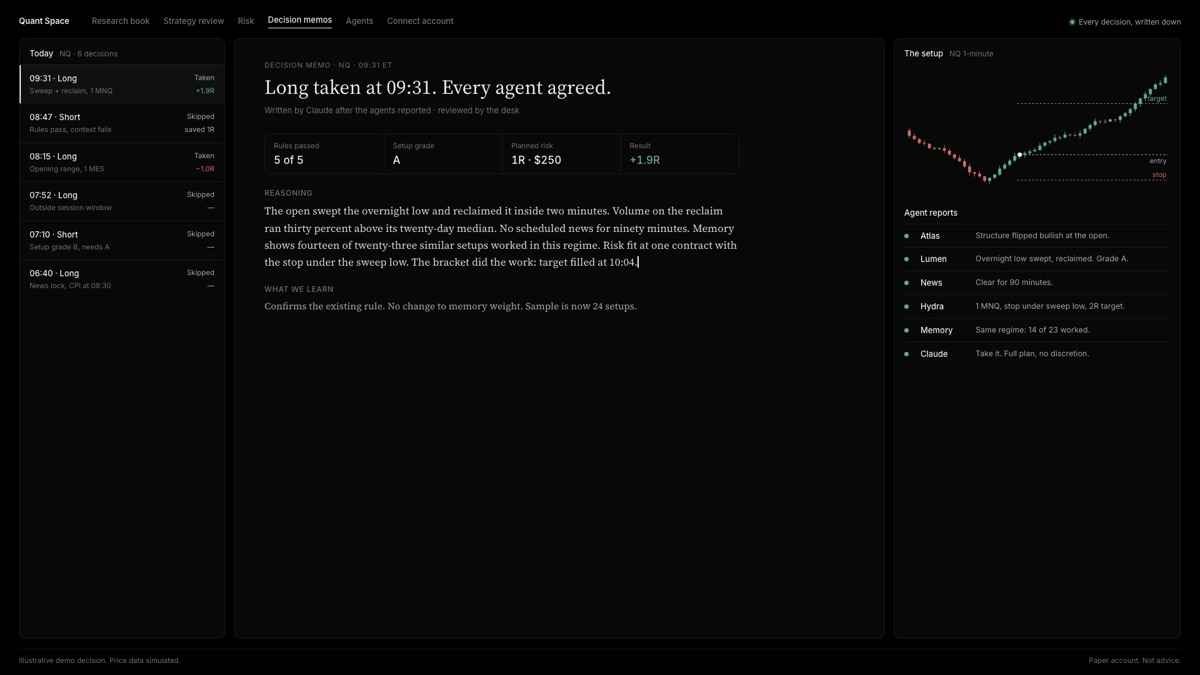This screenshot has height=675, width=1200.
Task: Click the green status dot beside Atlas
Action: tap(906, 236)
